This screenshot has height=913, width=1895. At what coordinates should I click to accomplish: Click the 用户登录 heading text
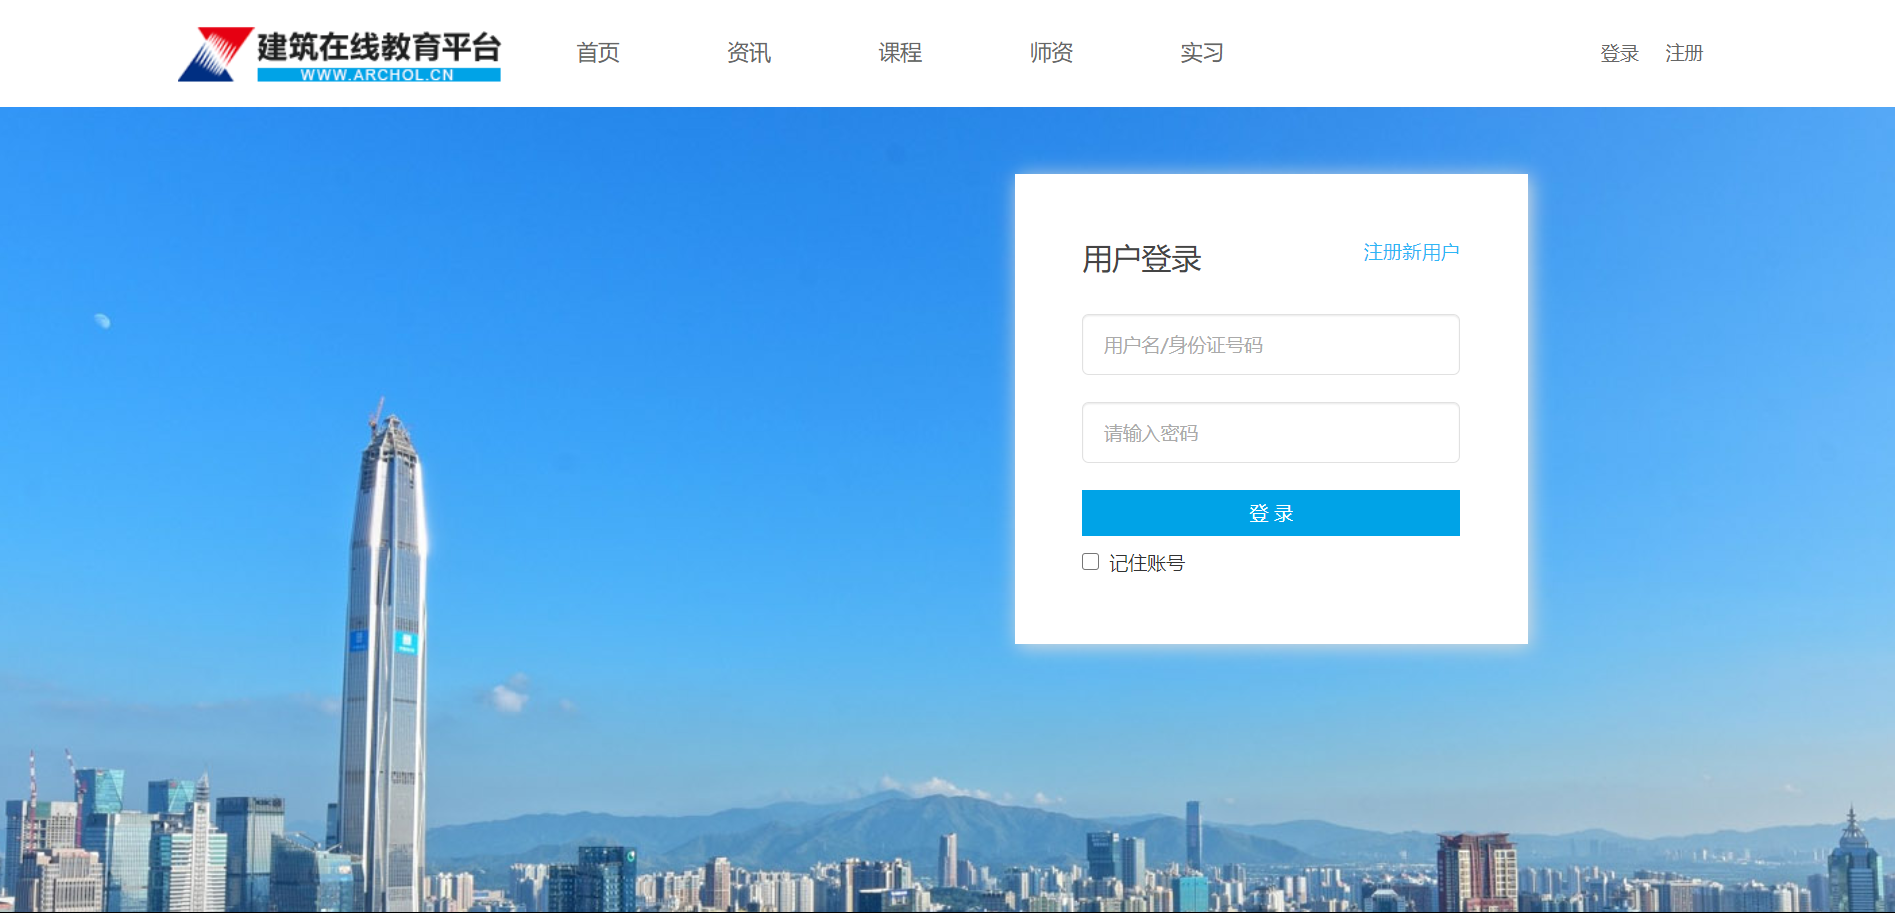pos(1142,259)
